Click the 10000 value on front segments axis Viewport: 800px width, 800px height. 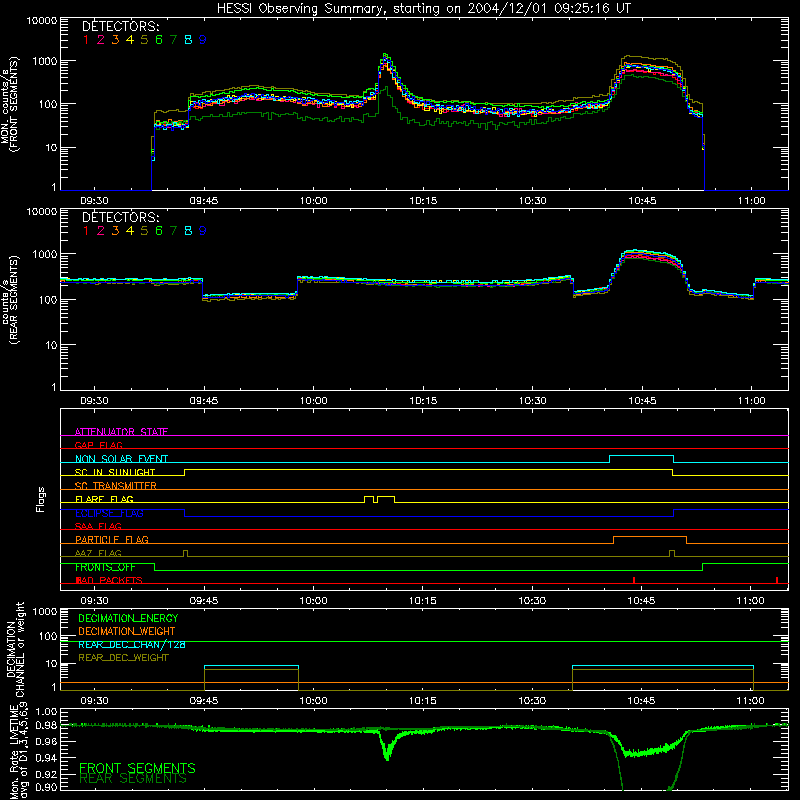tap(42, 21)
